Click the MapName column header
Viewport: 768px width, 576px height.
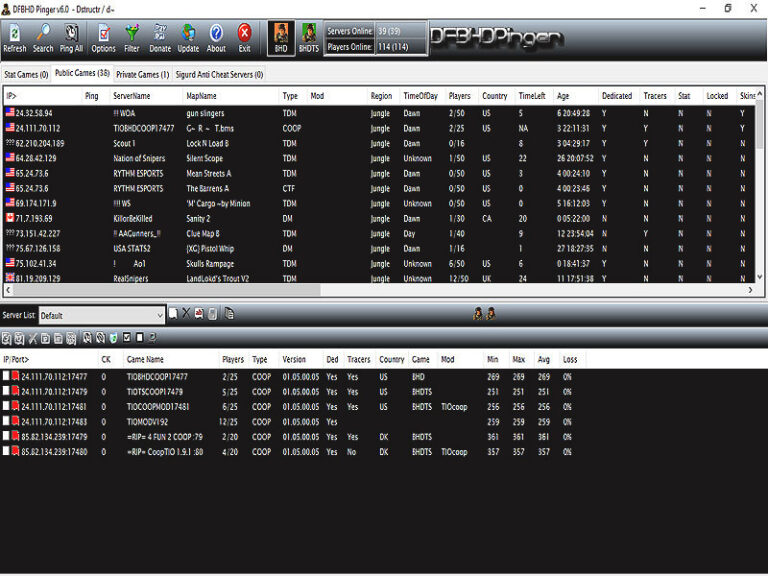(x=230, y=96)
